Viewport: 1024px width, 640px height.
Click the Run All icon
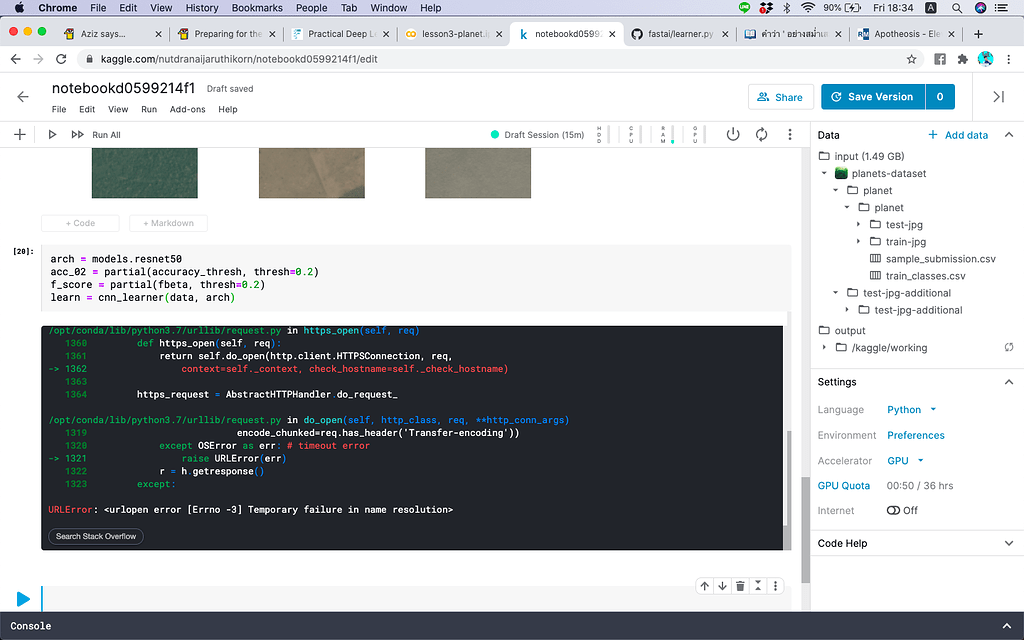[x=78, y=134]
